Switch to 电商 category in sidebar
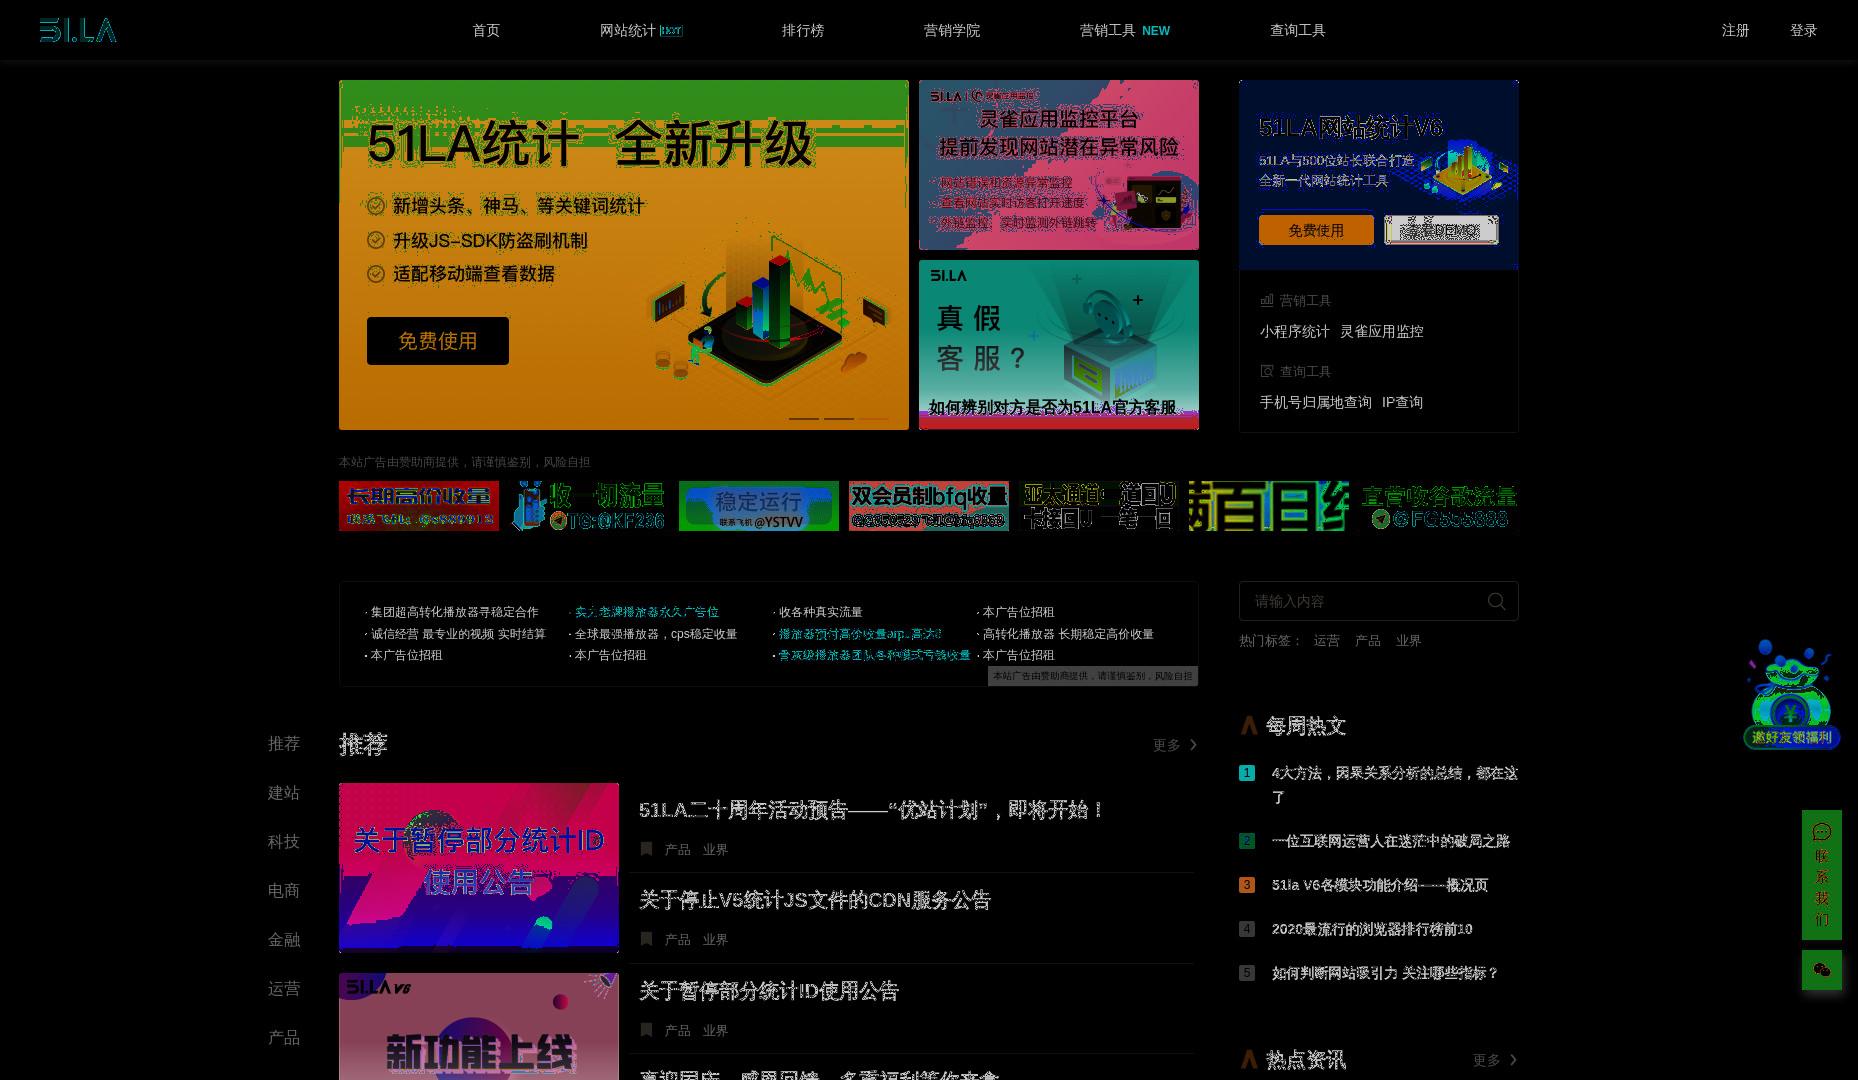This screenshot has height=1080, width=1858. [284, 890]
